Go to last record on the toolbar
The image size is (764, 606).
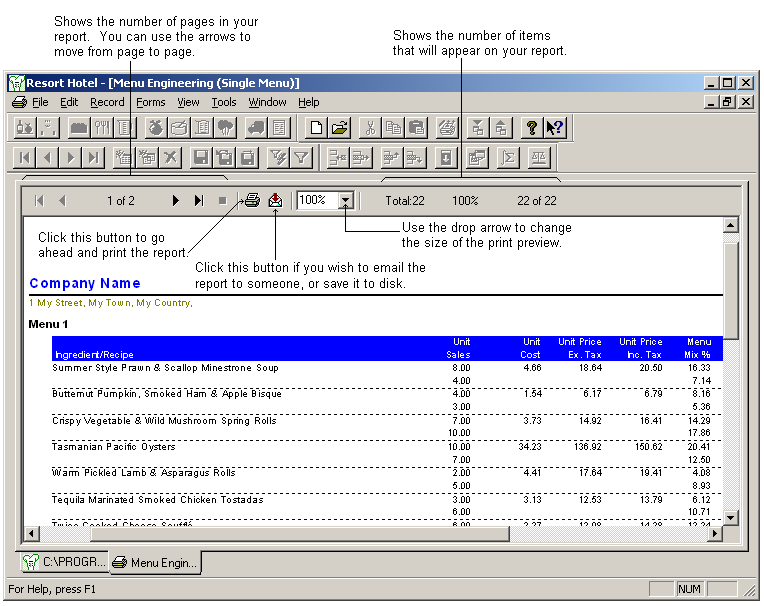tap(94, 157)
